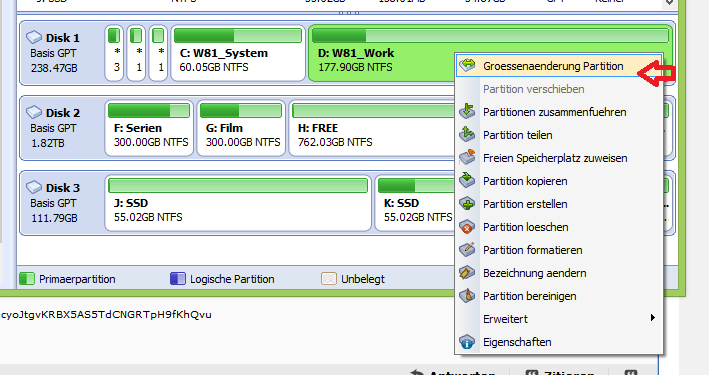Screen dimensions: 709x375
Task: Select the K: SSD partition block
Action: pyautogui.click(x=415, y=204)
